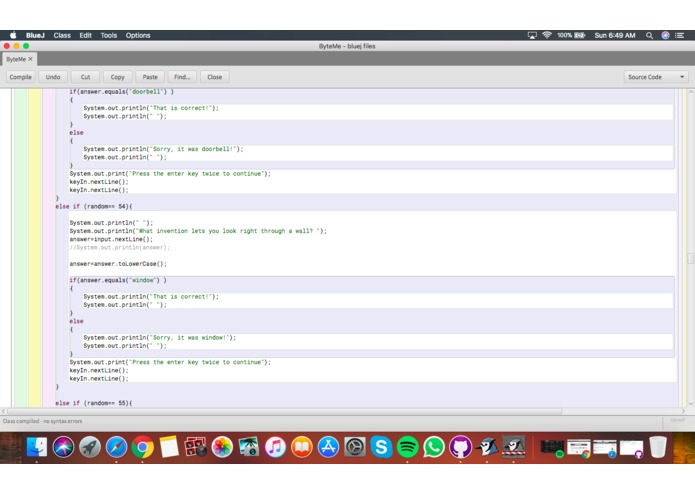Open Launchpad rocket icon in dock
695x494 pixels.
90,447
